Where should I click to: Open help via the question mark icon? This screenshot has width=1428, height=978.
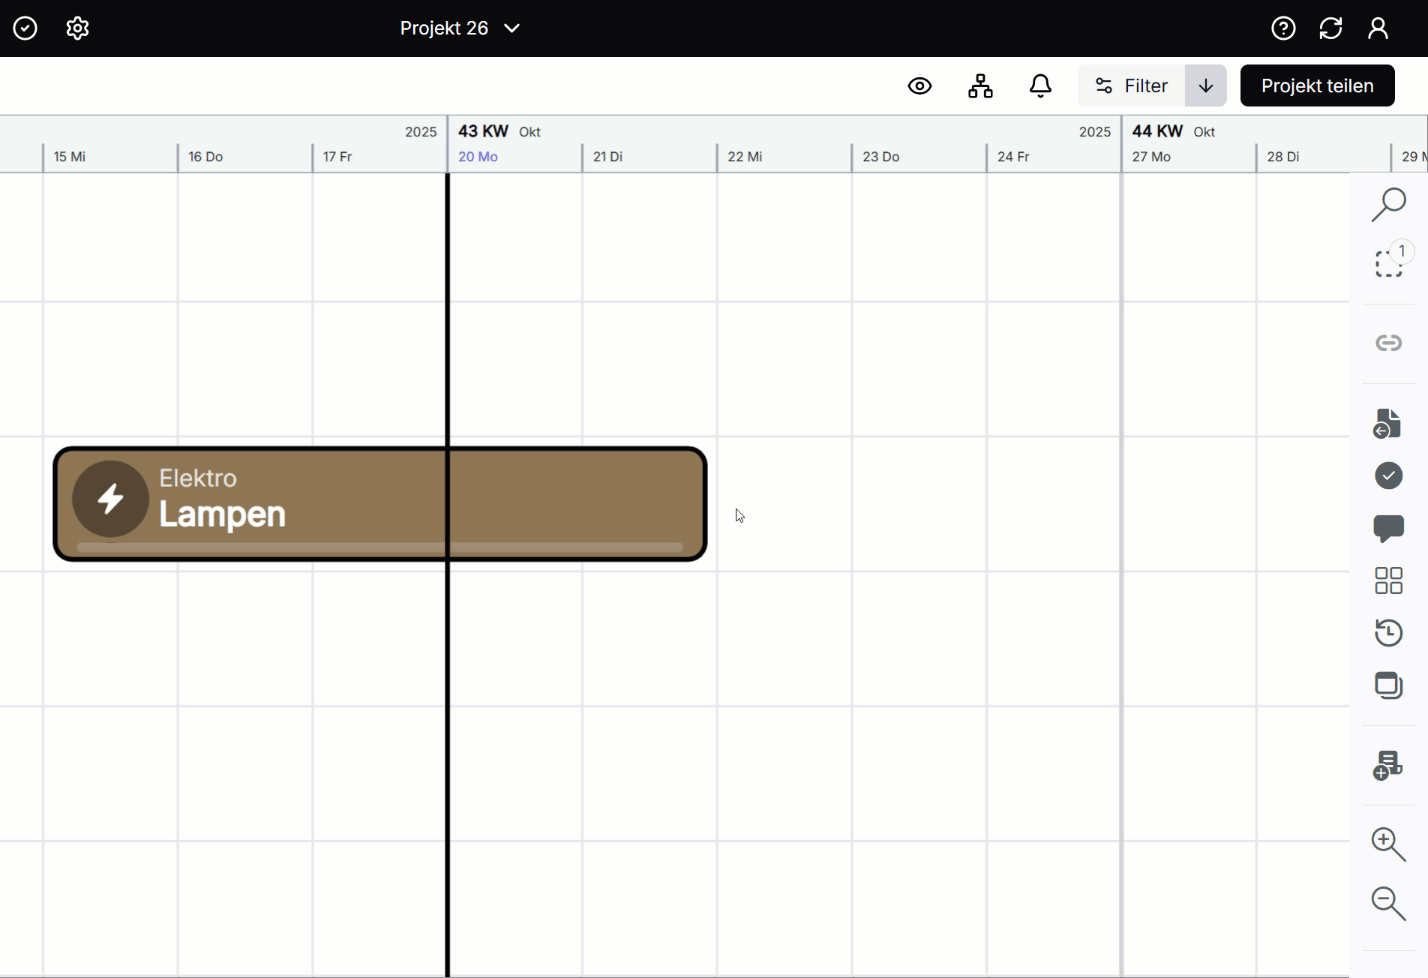1283,28
